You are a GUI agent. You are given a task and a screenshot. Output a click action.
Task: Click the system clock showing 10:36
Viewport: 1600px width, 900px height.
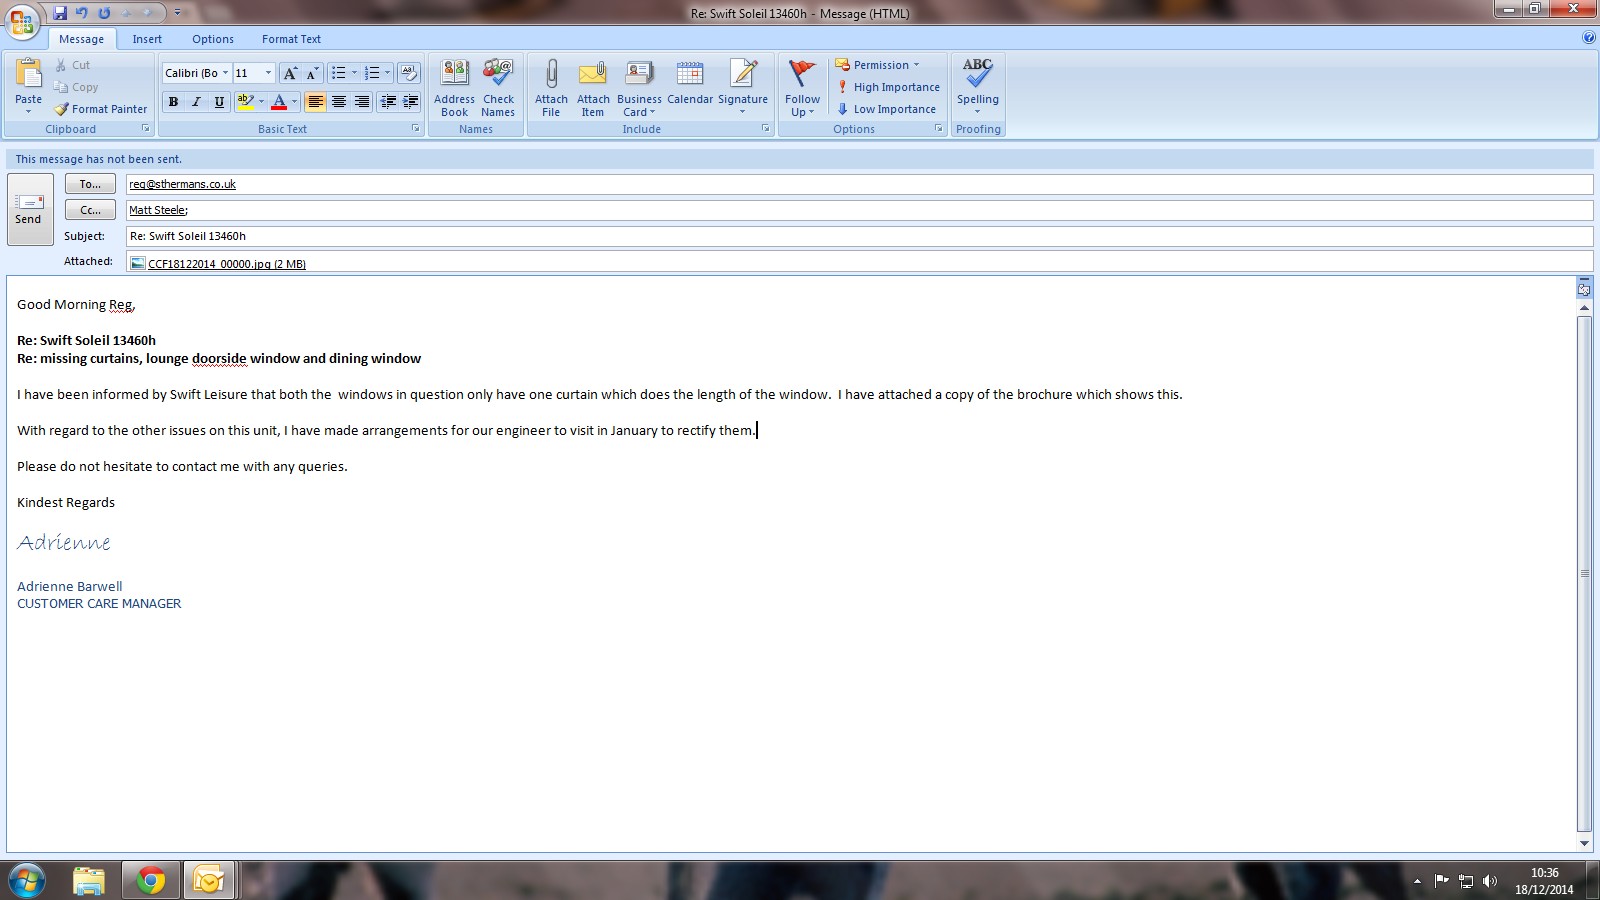[x=1544, y=873]
